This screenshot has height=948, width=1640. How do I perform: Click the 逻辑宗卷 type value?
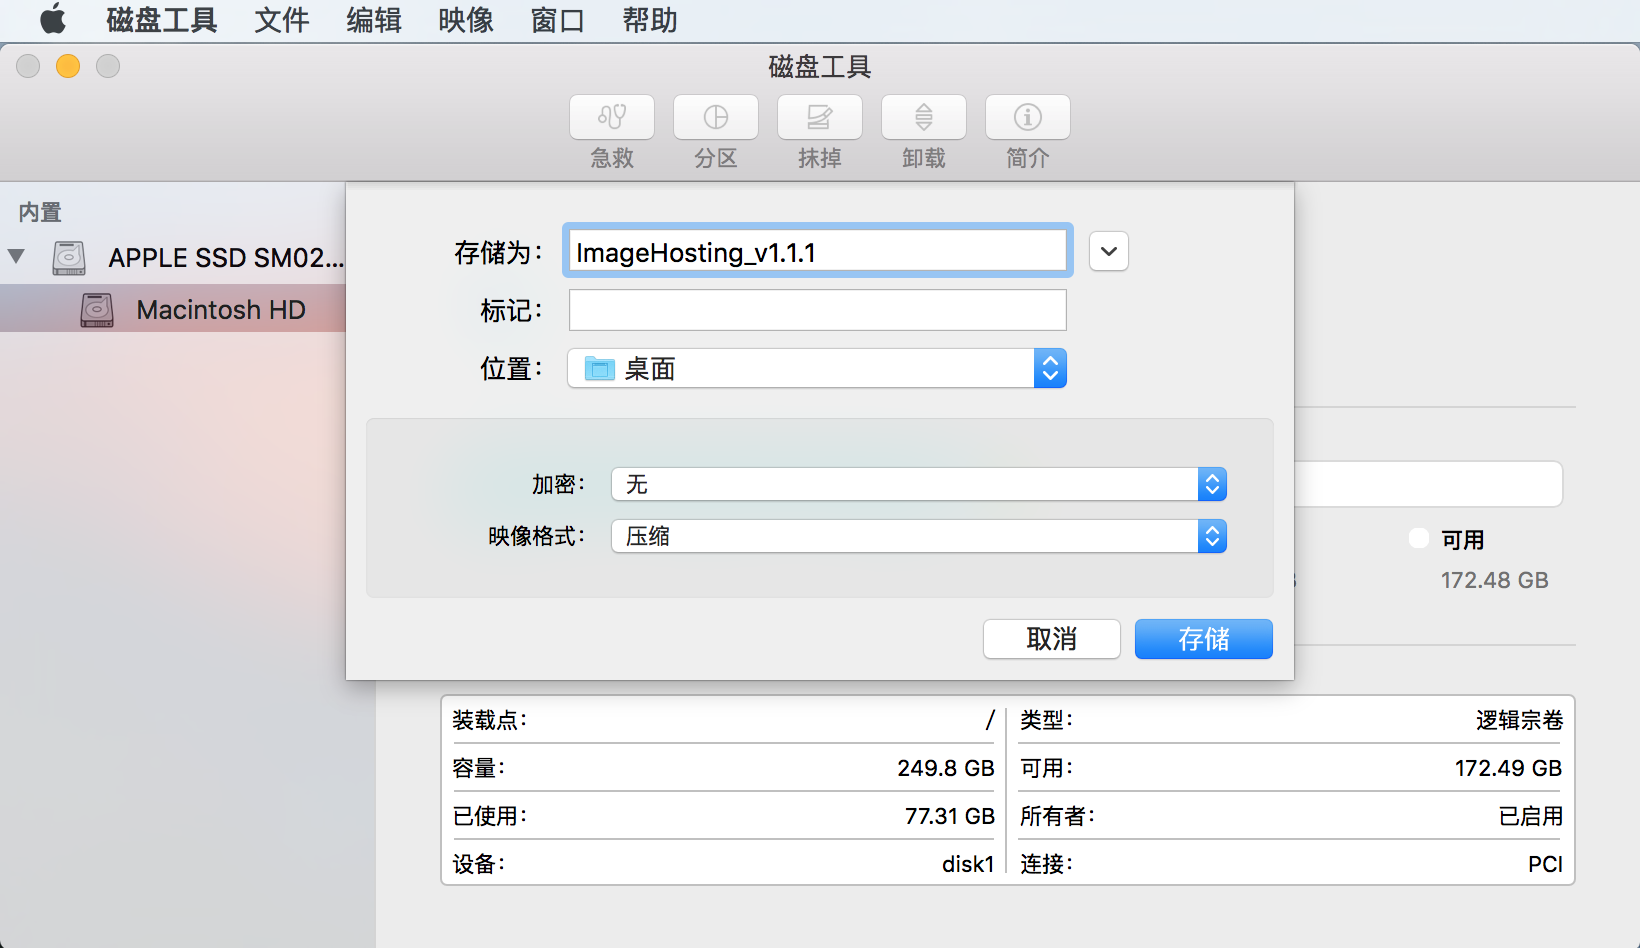[x=1519, y=720]
